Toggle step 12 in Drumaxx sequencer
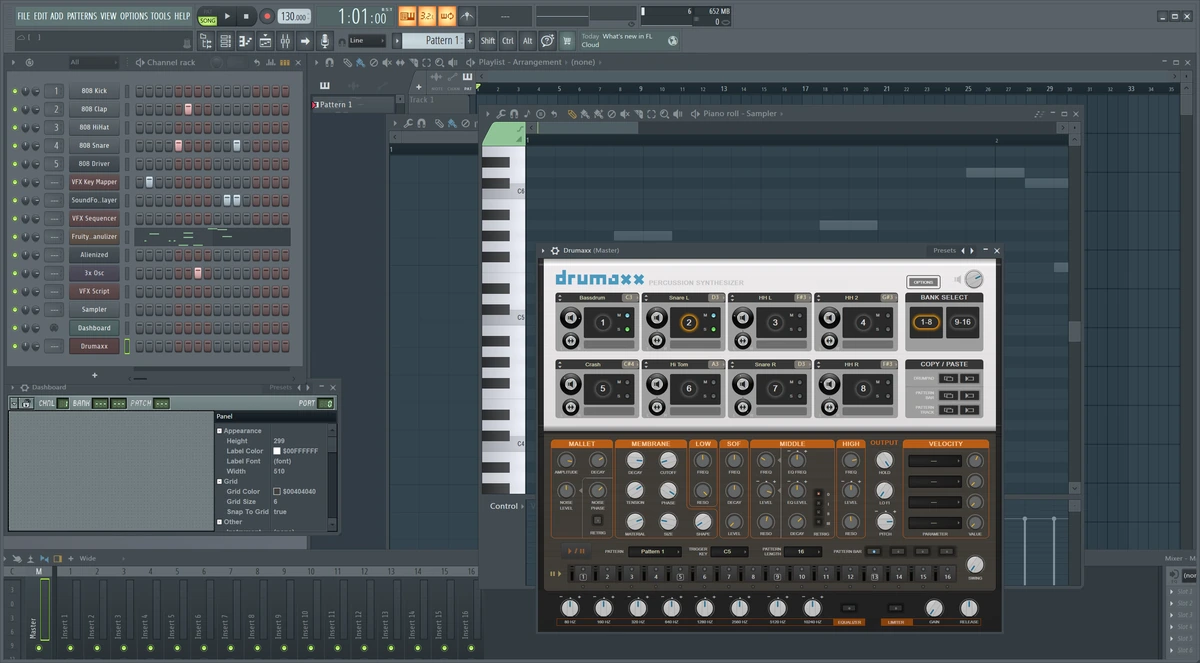 [x=851, y=576]
